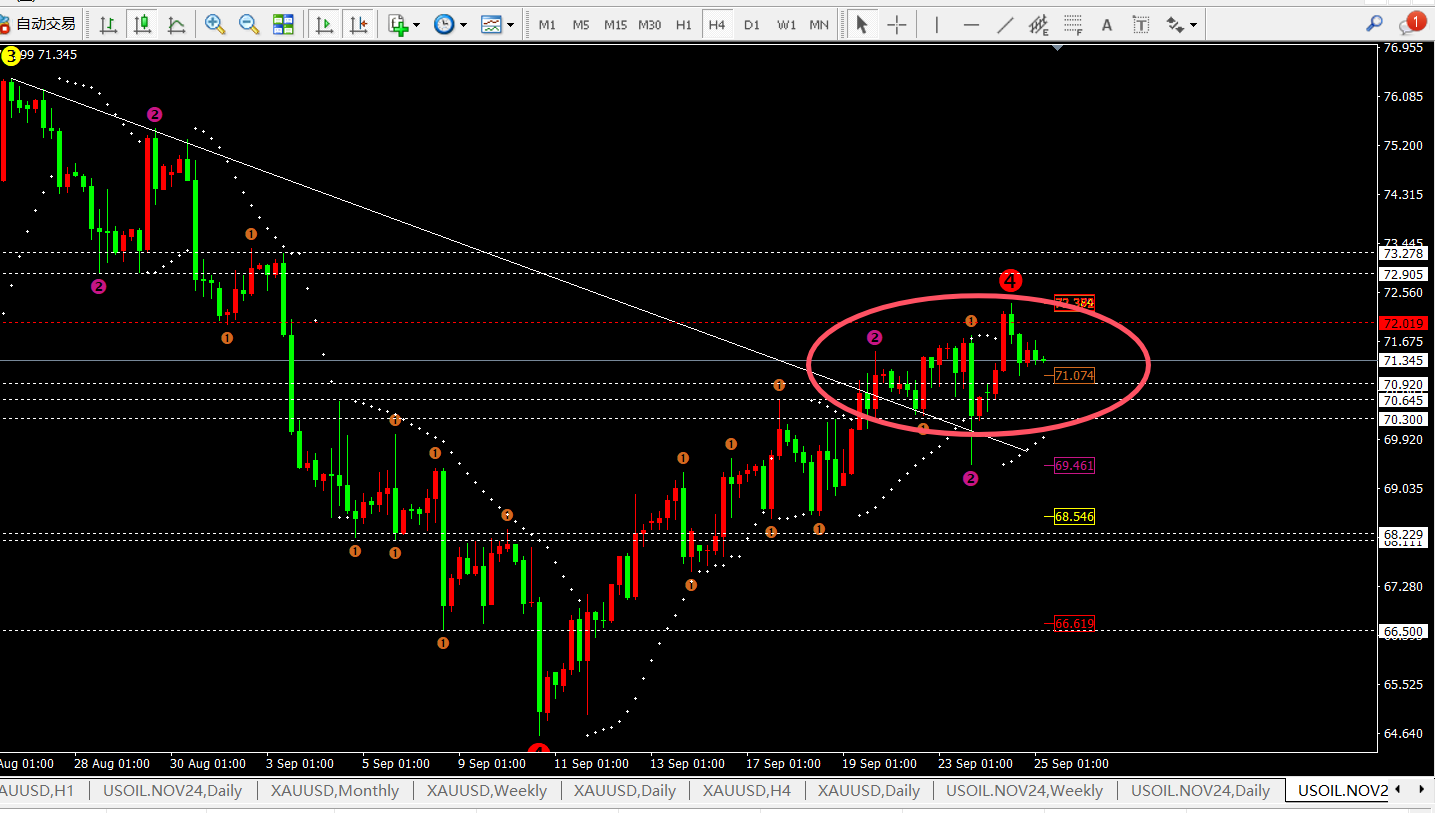Open the periods clock icon

pos(444,24)
